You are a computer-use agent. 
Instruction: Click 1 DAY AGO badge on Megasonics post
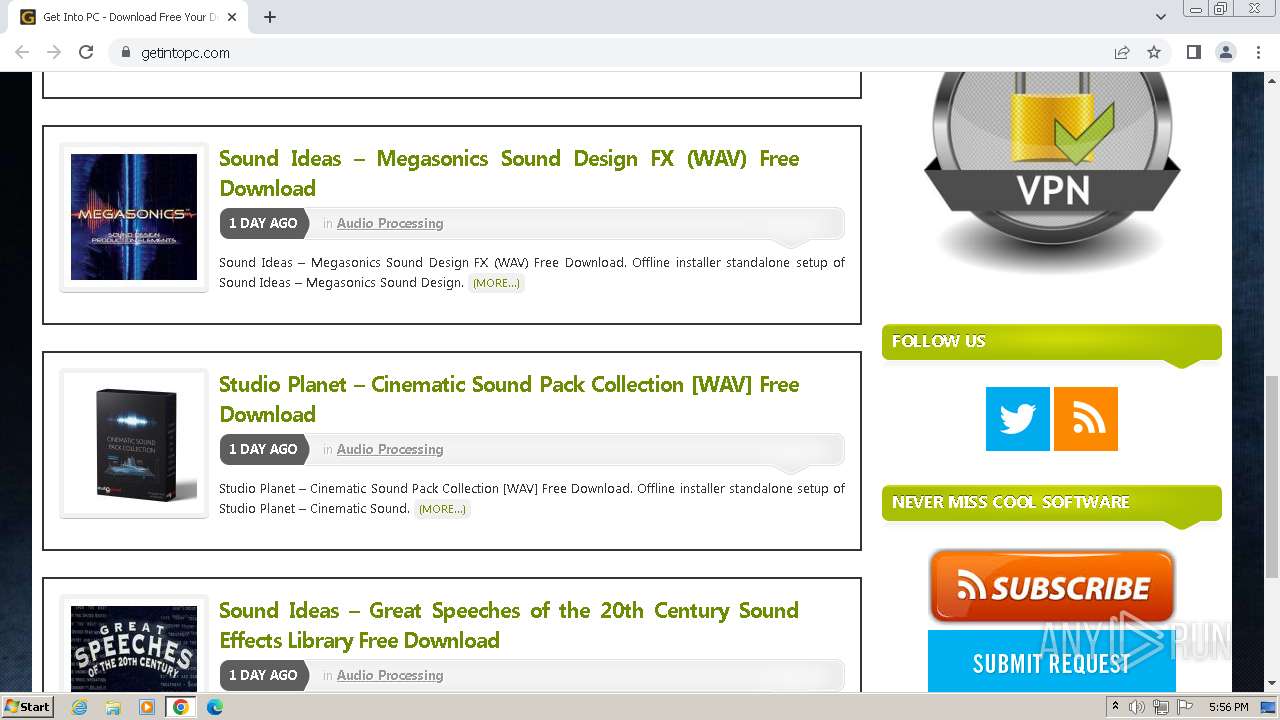pos(263,223)
